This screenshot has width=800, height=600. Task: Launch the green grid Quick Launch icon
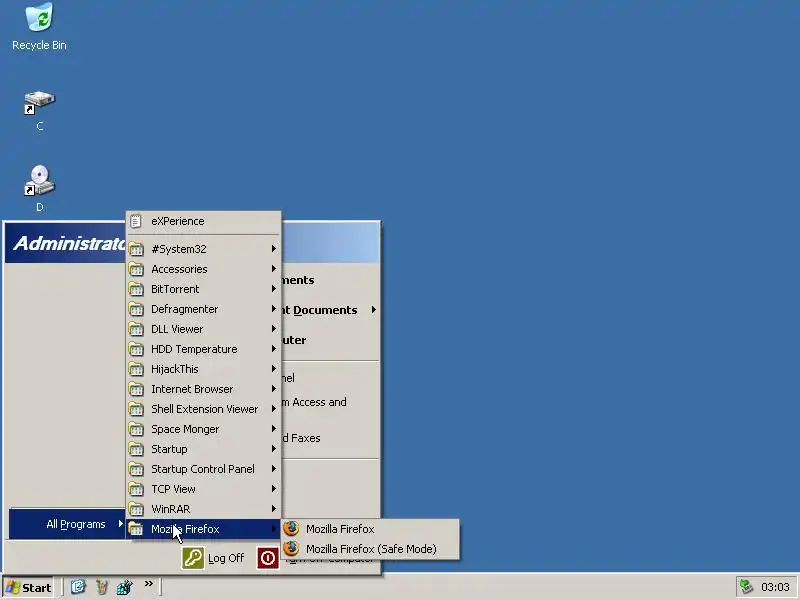coord(124,587)
